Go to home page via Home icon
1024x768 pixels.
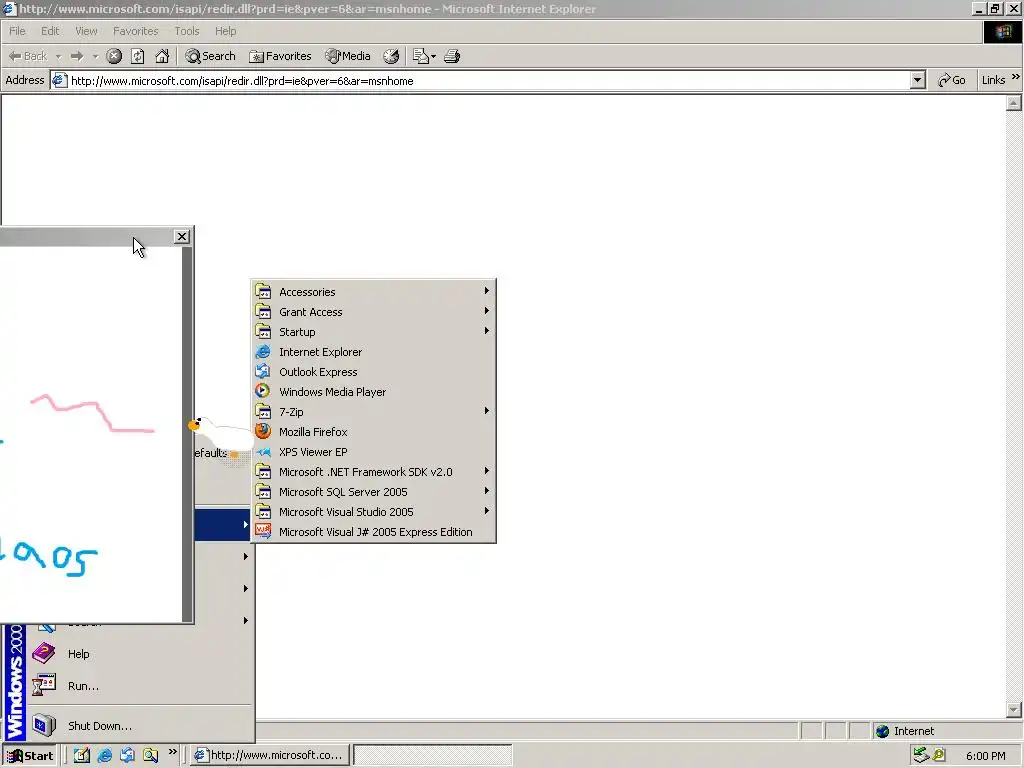coord(162,56)
